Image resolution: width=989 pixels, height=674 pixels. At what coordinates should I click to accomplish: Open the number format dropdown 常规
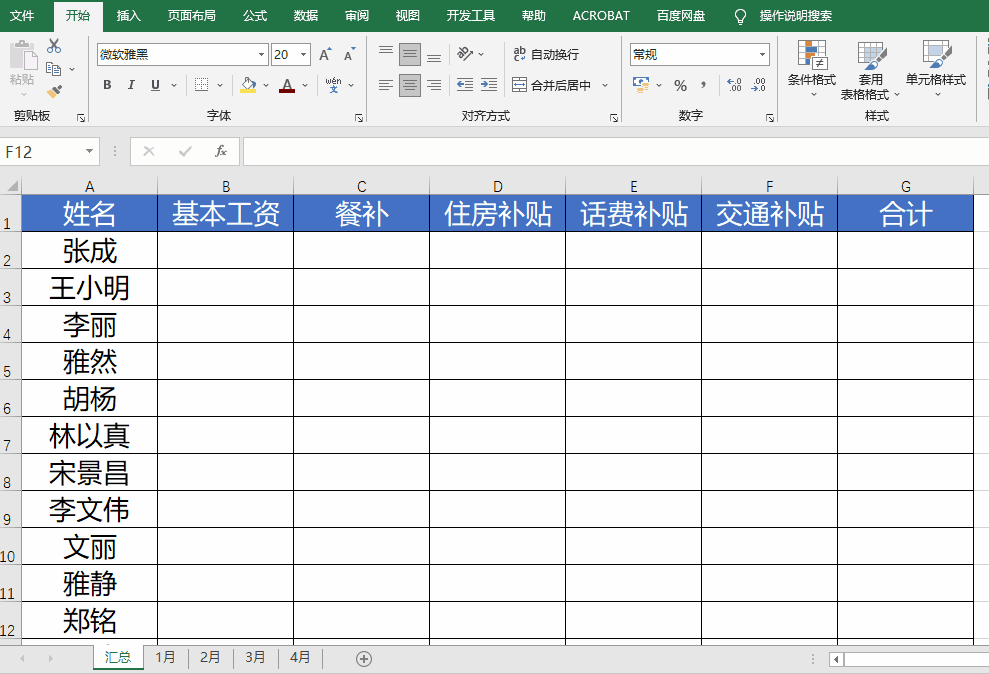[762, 55]
